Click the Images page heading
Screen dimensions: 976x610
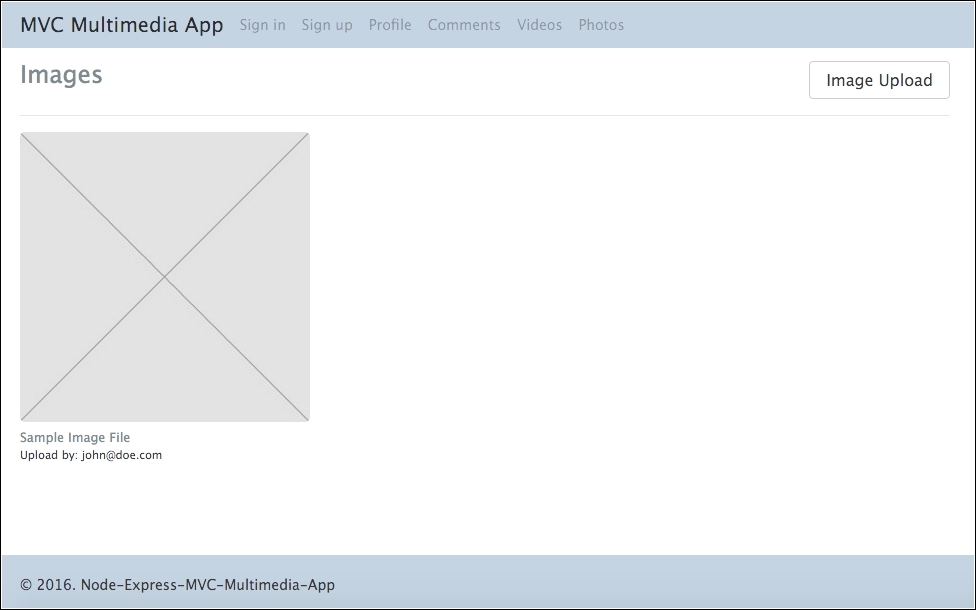[61, 75]
